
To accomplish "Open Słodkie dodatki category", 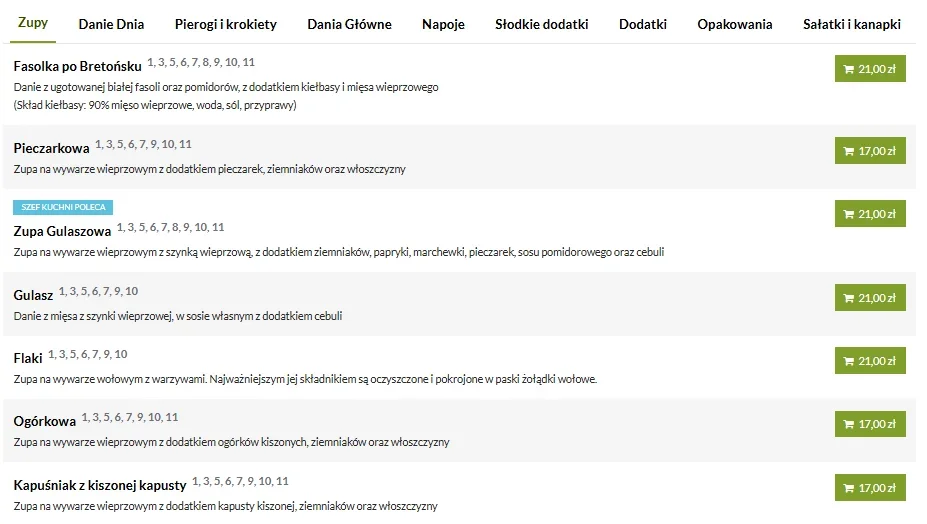I will pos(541,24).
